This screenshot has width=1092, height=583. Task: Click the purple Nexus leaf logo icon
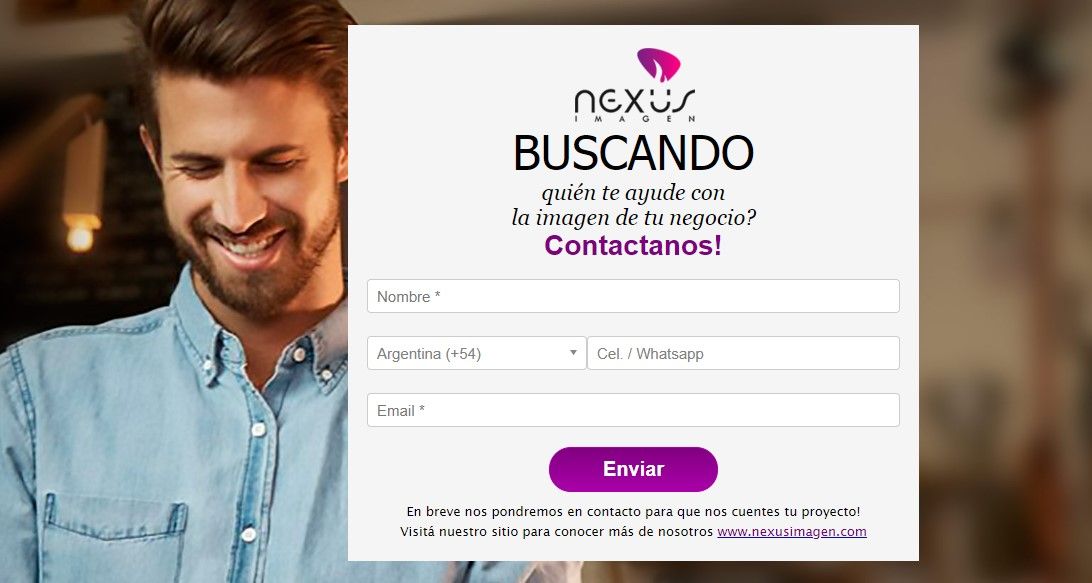tap(658, 64)
